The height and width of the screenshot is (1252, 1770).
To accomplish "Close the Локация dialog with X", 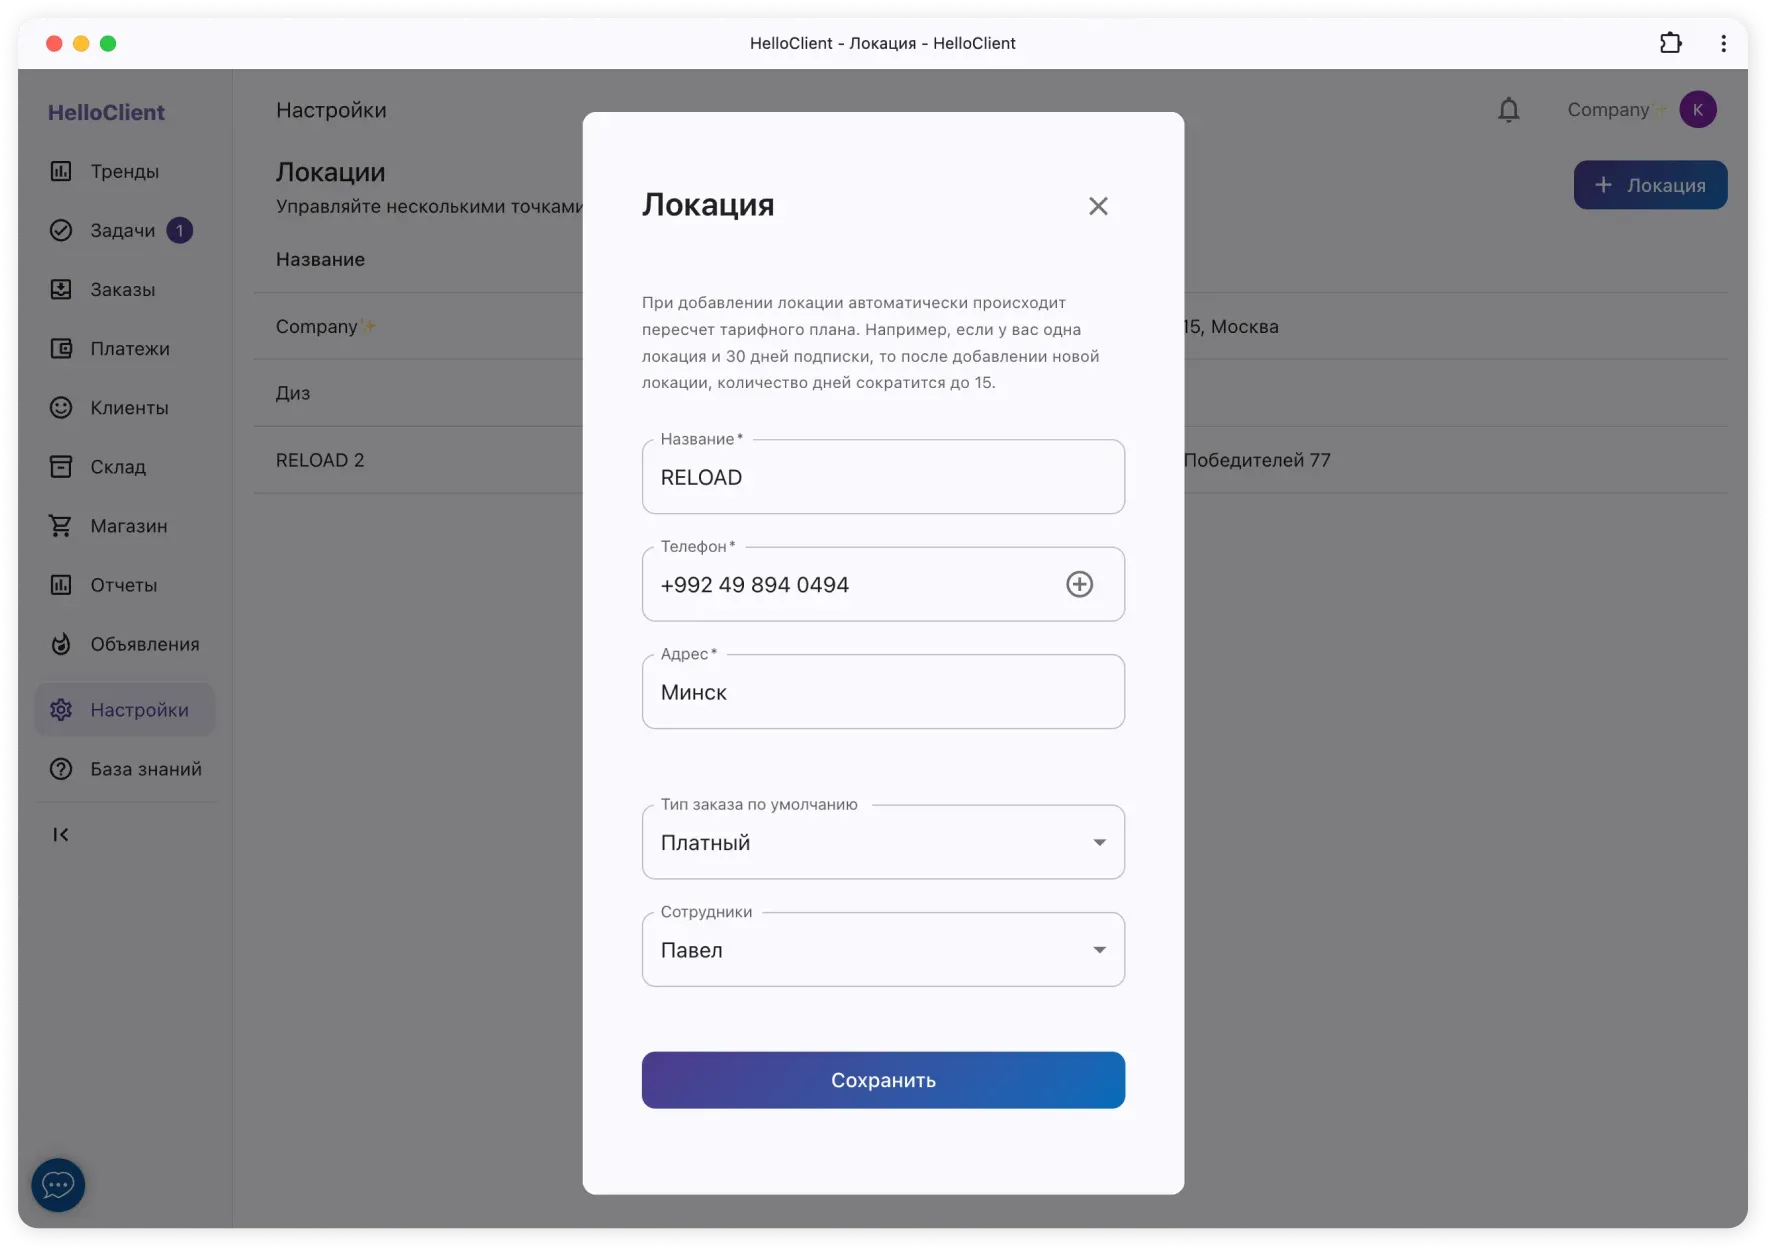I will (x=1098, y=206).
